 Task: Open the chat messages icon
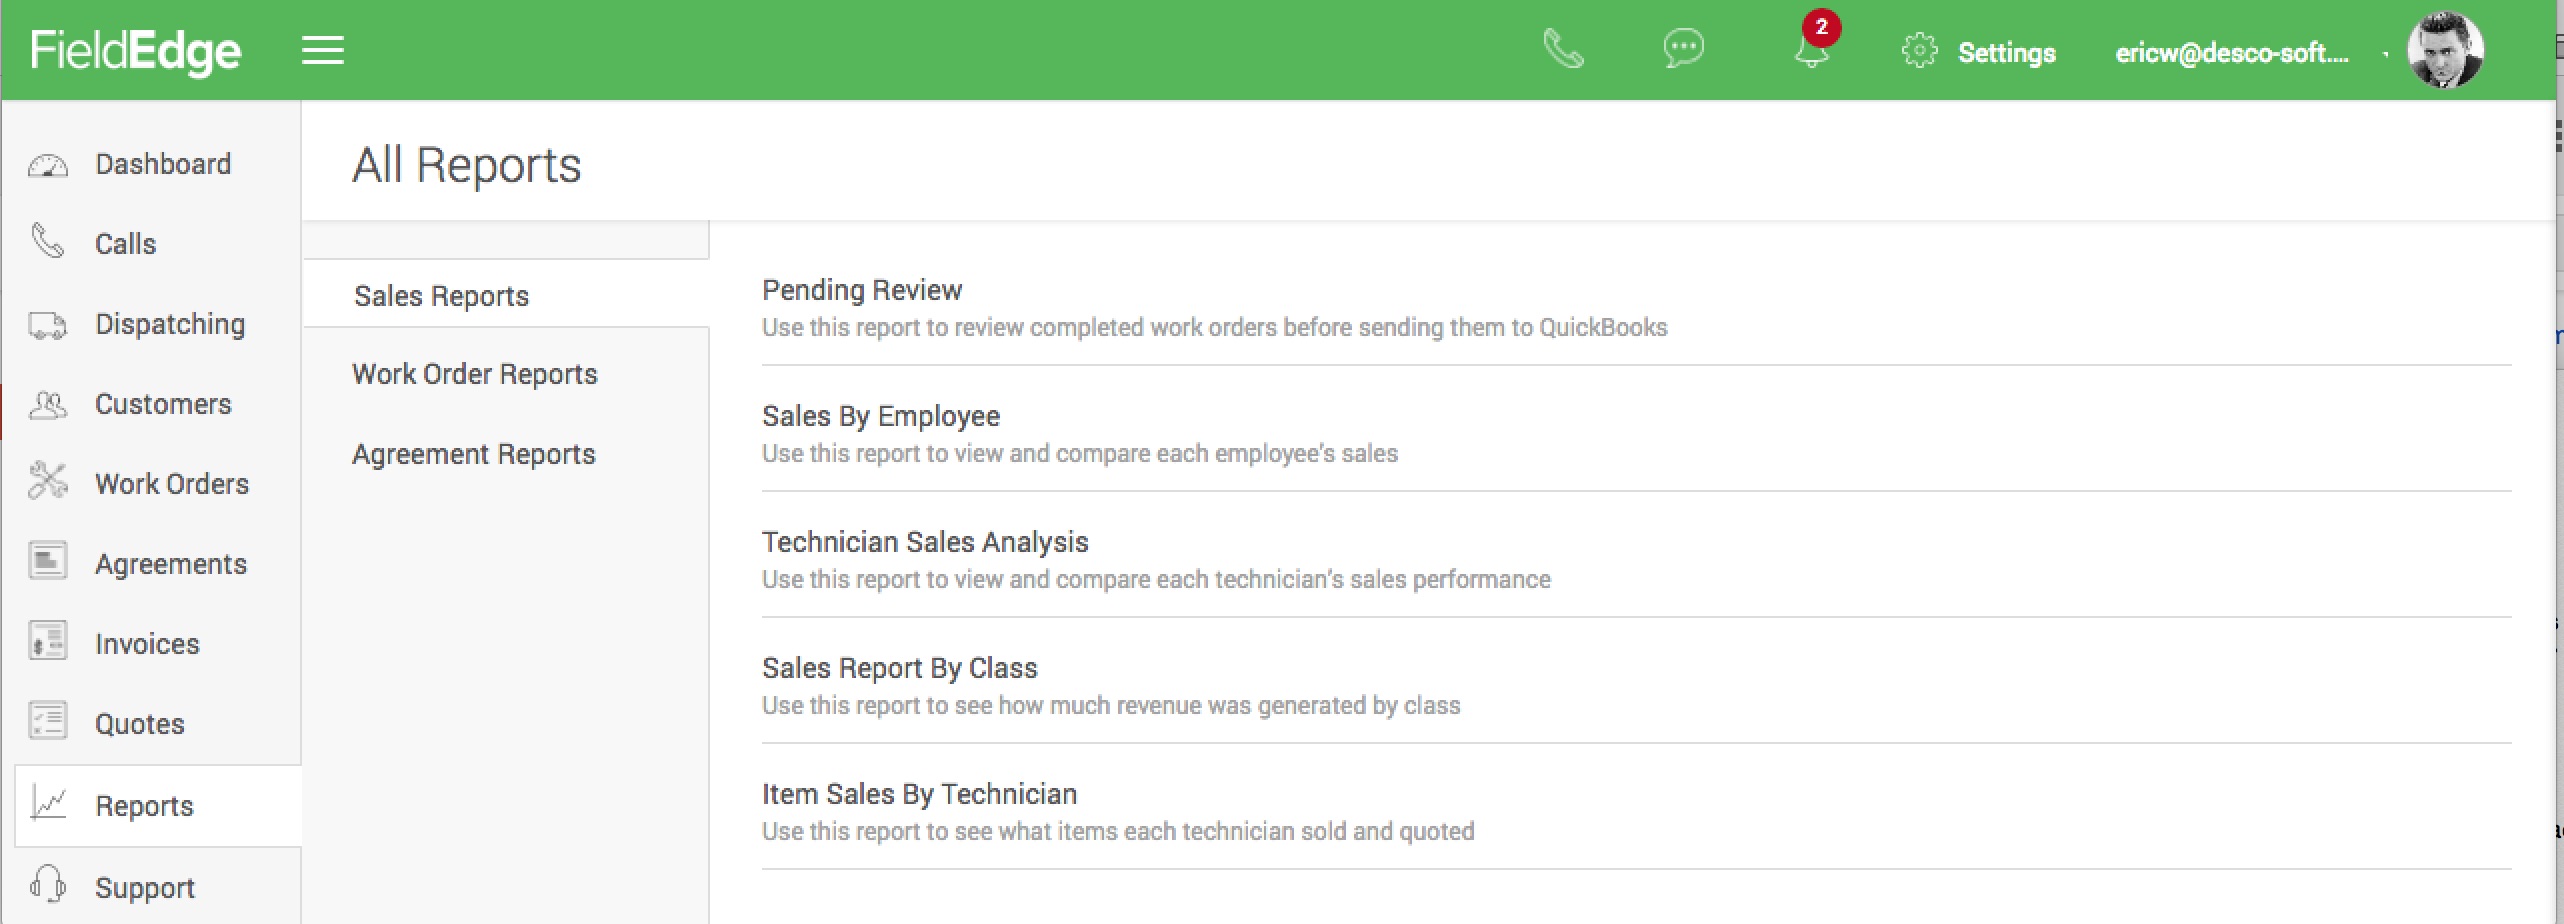[x=1683, y=49]
